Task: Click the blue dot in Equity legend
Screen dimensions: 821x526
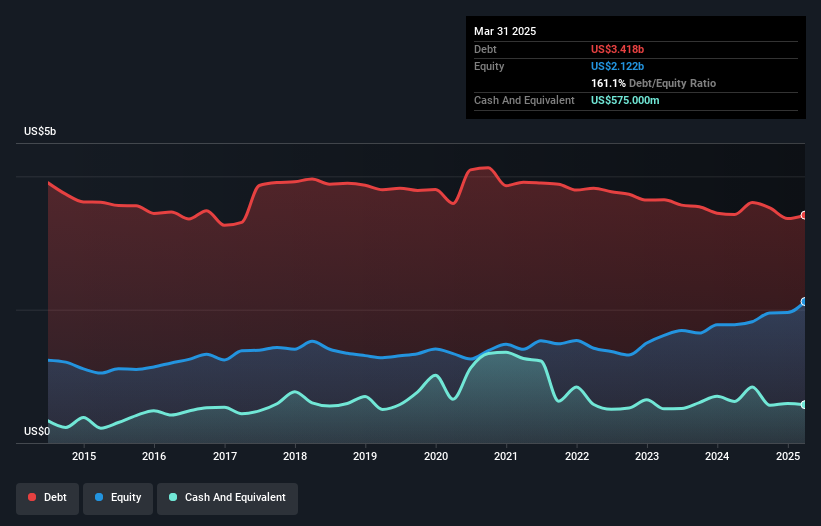Action: 99,497
